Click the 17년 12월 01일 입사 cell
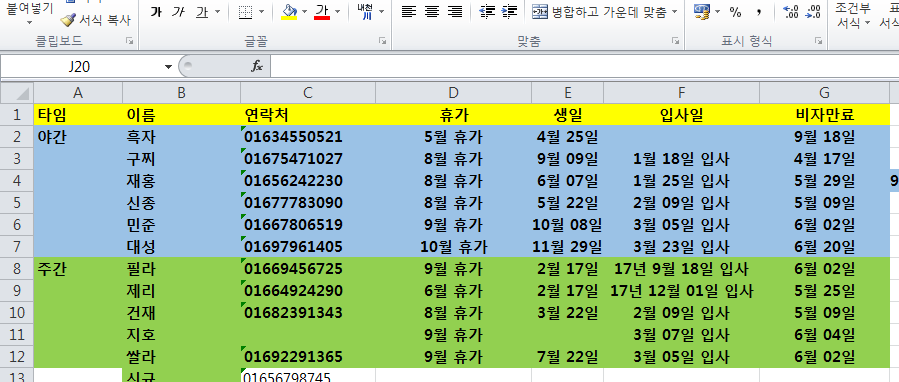 pyautogui.click(x=681, y=291)
